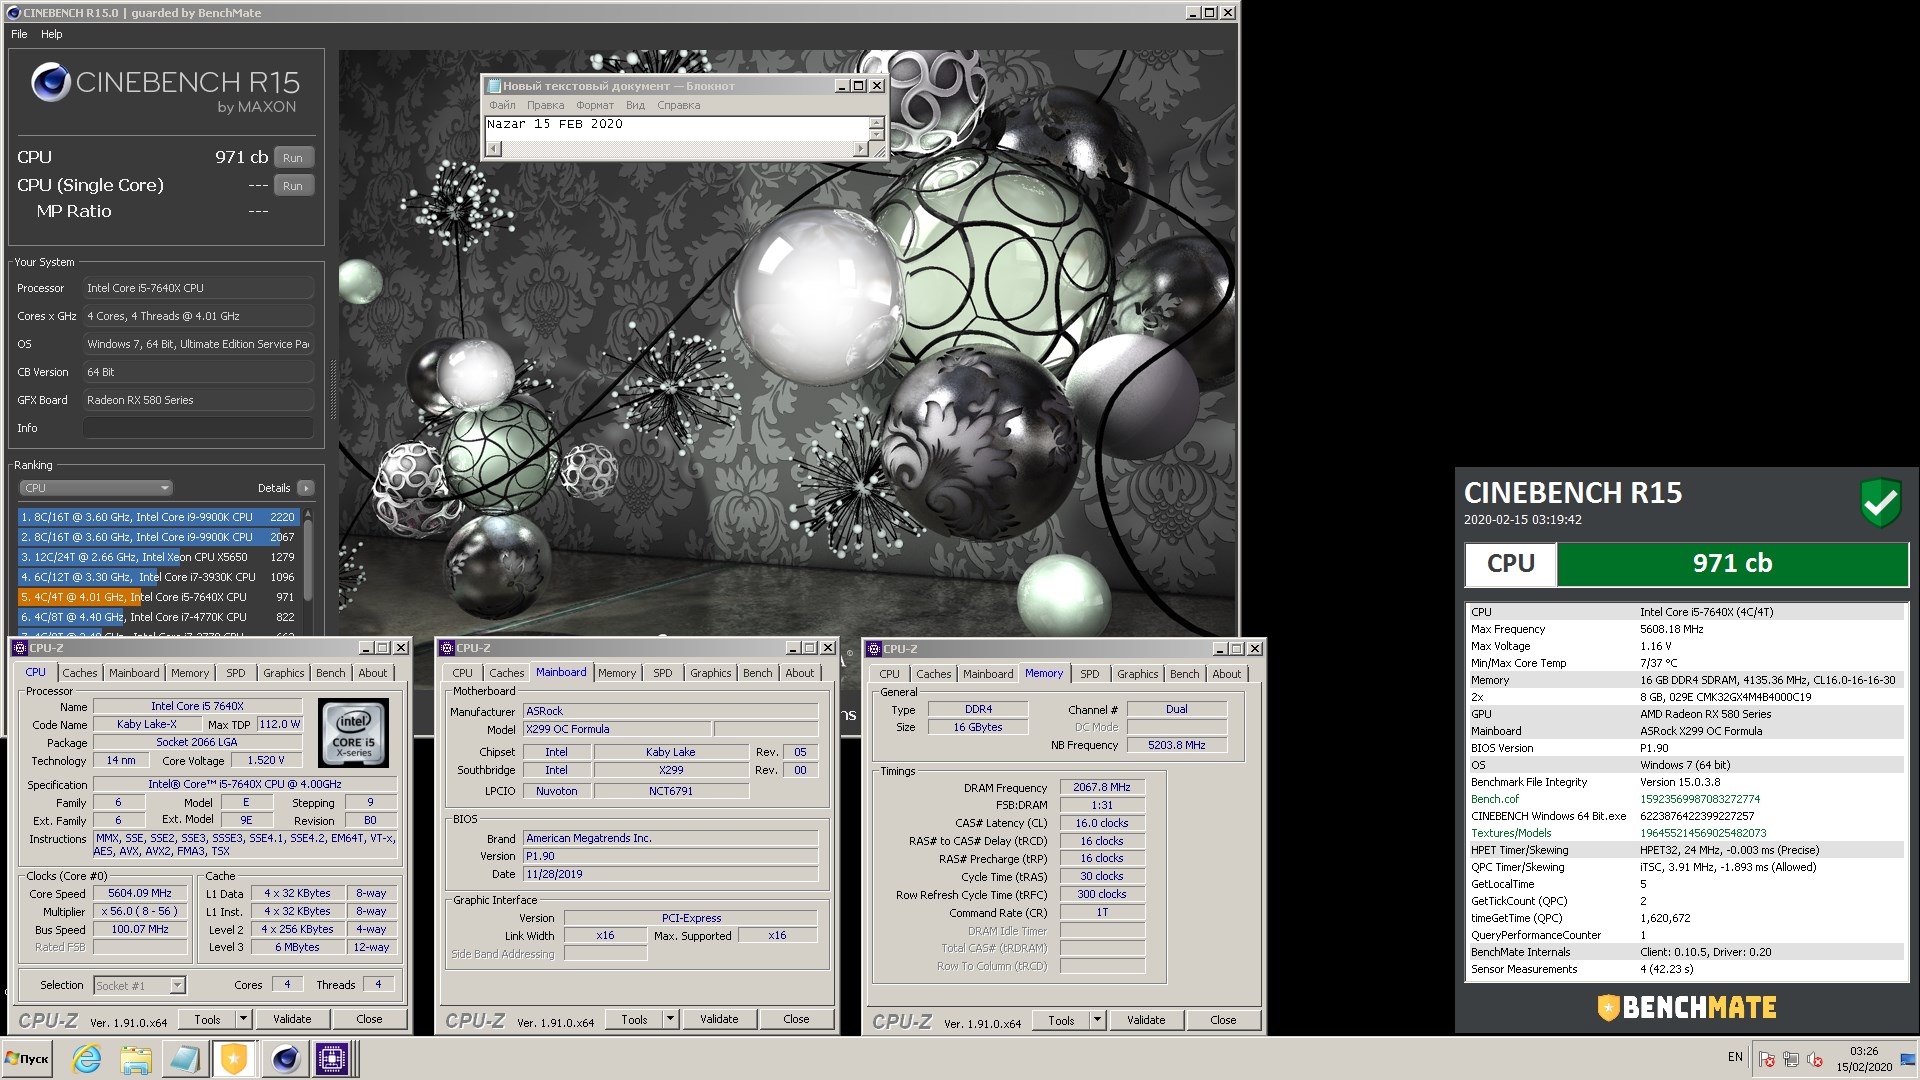This screenshot has height=1080, width=1920.
Task: Open Notepad's Файл menu
Action: 503,105
